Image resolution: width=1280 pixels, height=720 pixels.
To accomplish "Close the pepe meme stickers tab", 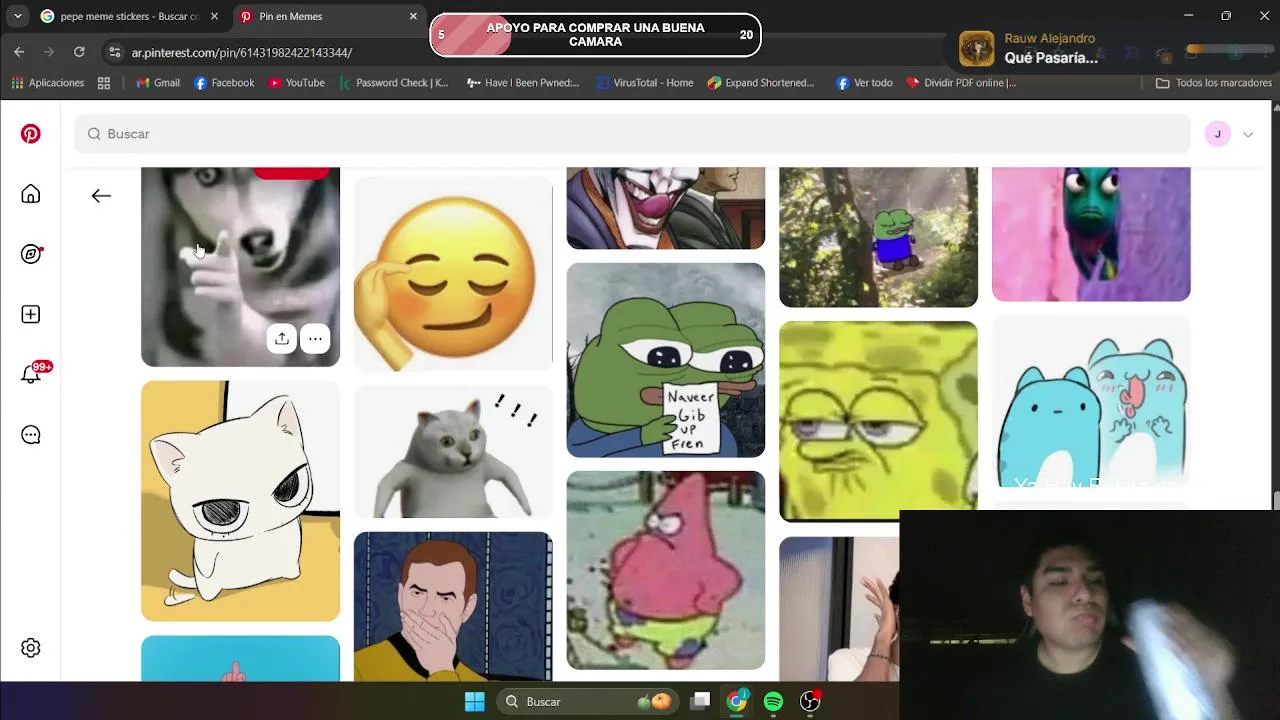I will (x=214, y=16).
